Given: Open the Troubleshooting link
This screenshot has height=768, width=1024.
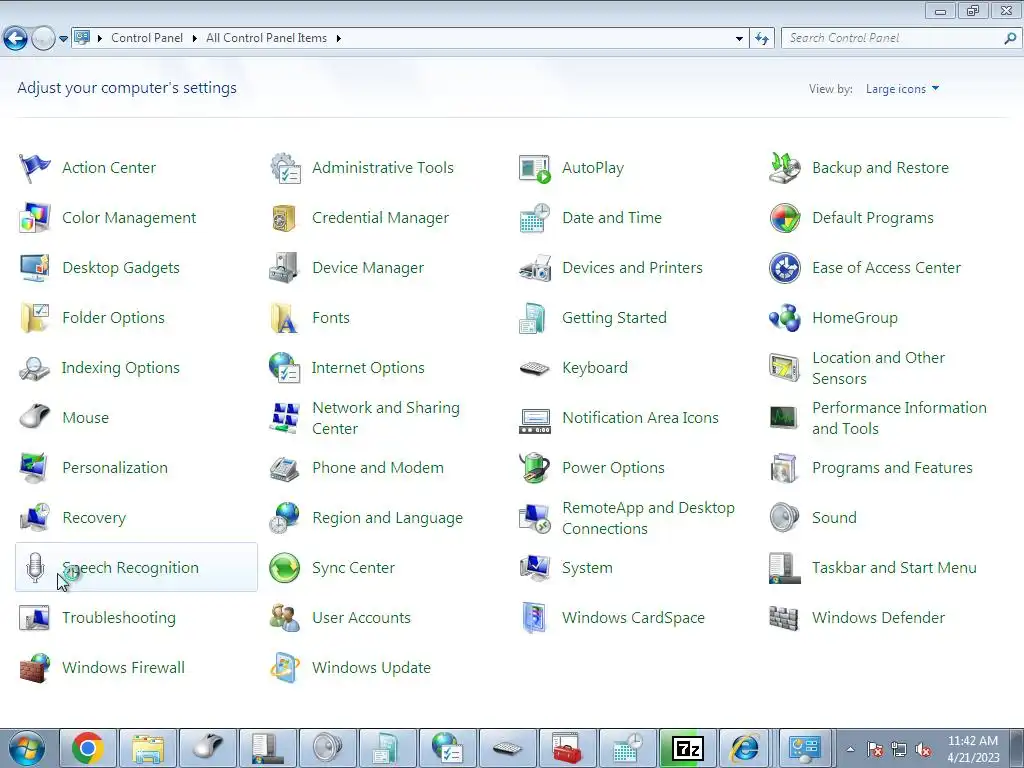Looking at the screenshot, I should [119, 618].
